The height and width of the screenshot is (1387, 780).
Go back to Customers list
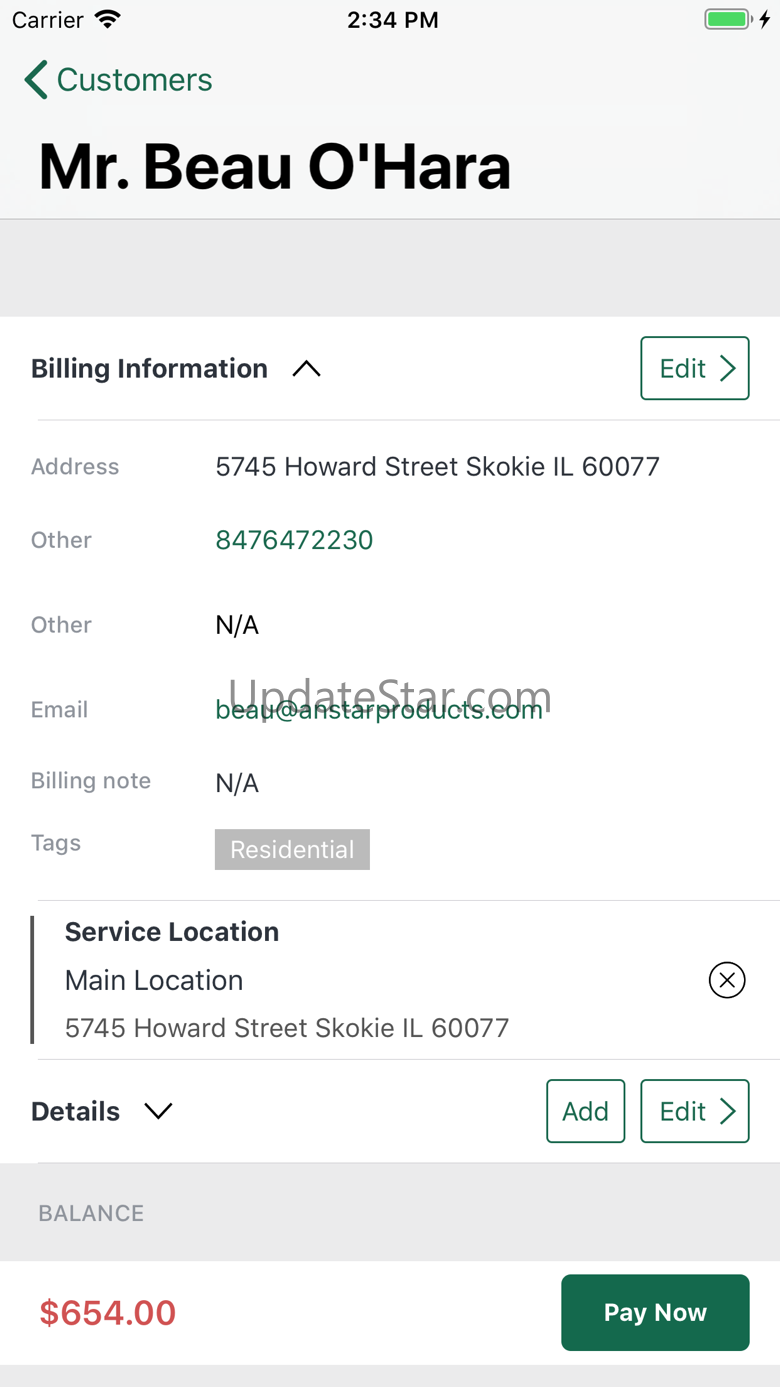(x=118, y=80)
